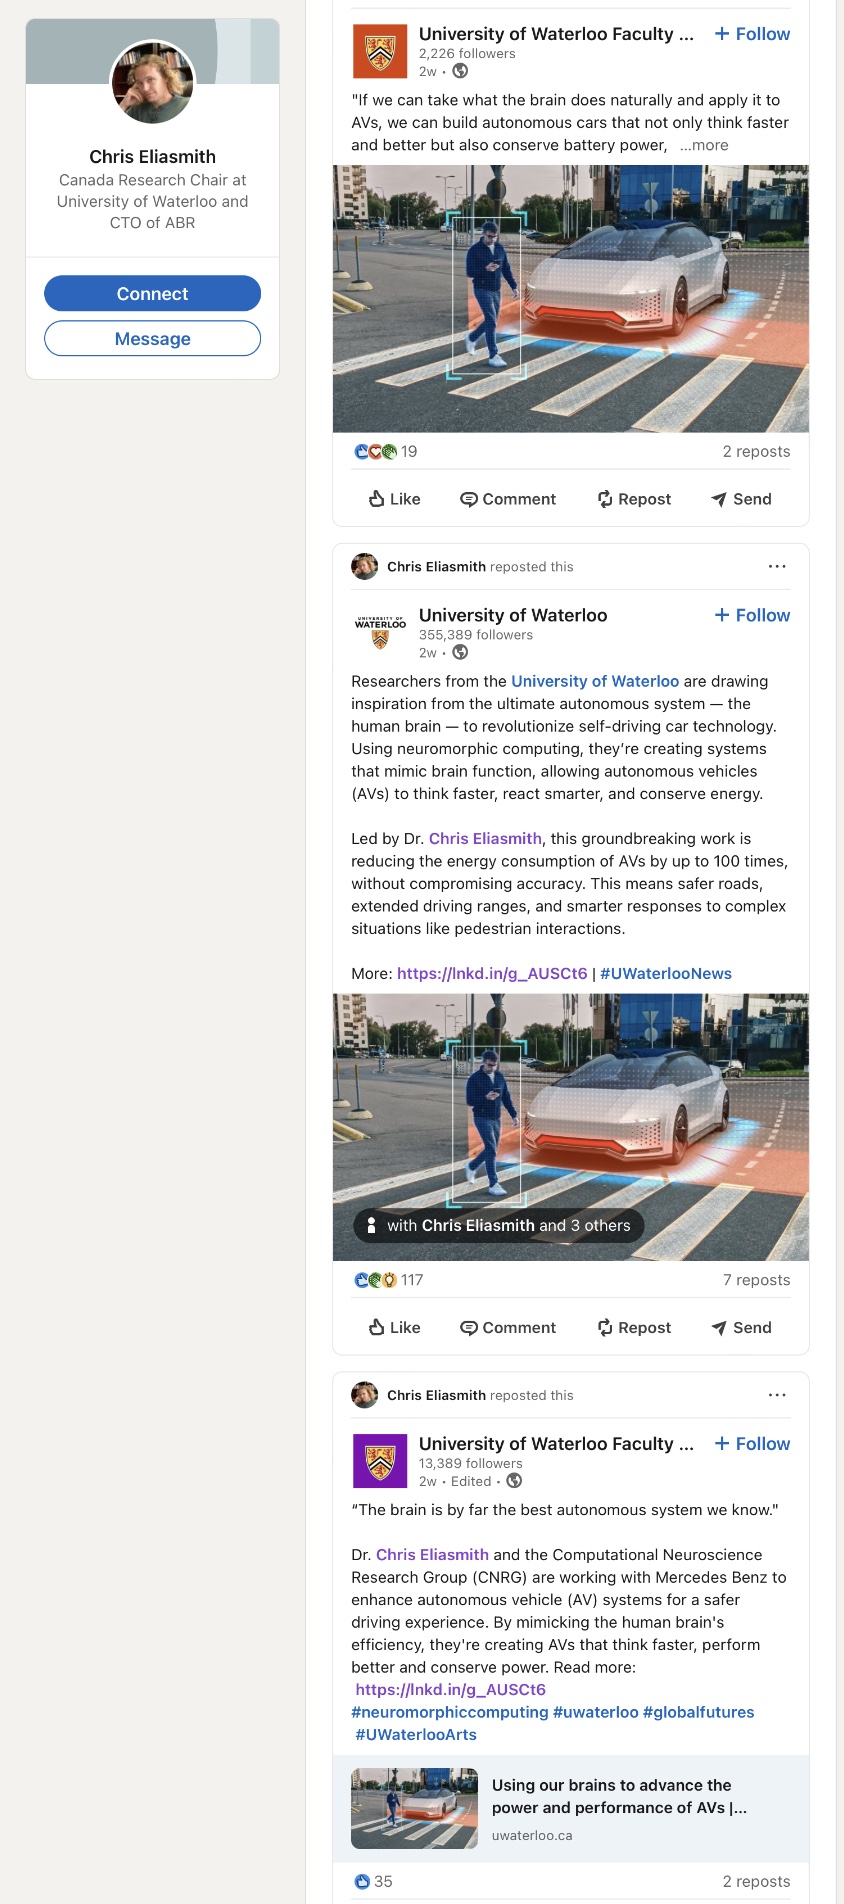This screenshot has height=1904, width=844.
Task: Click the purple University of Waterloo Faculty logo
Action: pyautogui.click(x=380, y=1461)
